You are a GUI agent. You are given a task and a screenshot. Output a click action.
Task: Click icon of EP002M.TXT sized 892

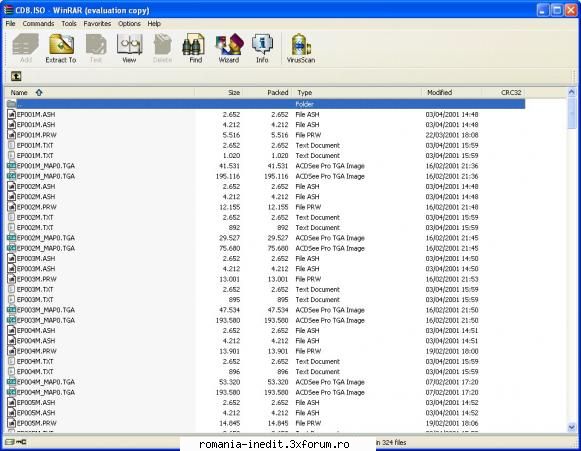click(x=11, y=227)
